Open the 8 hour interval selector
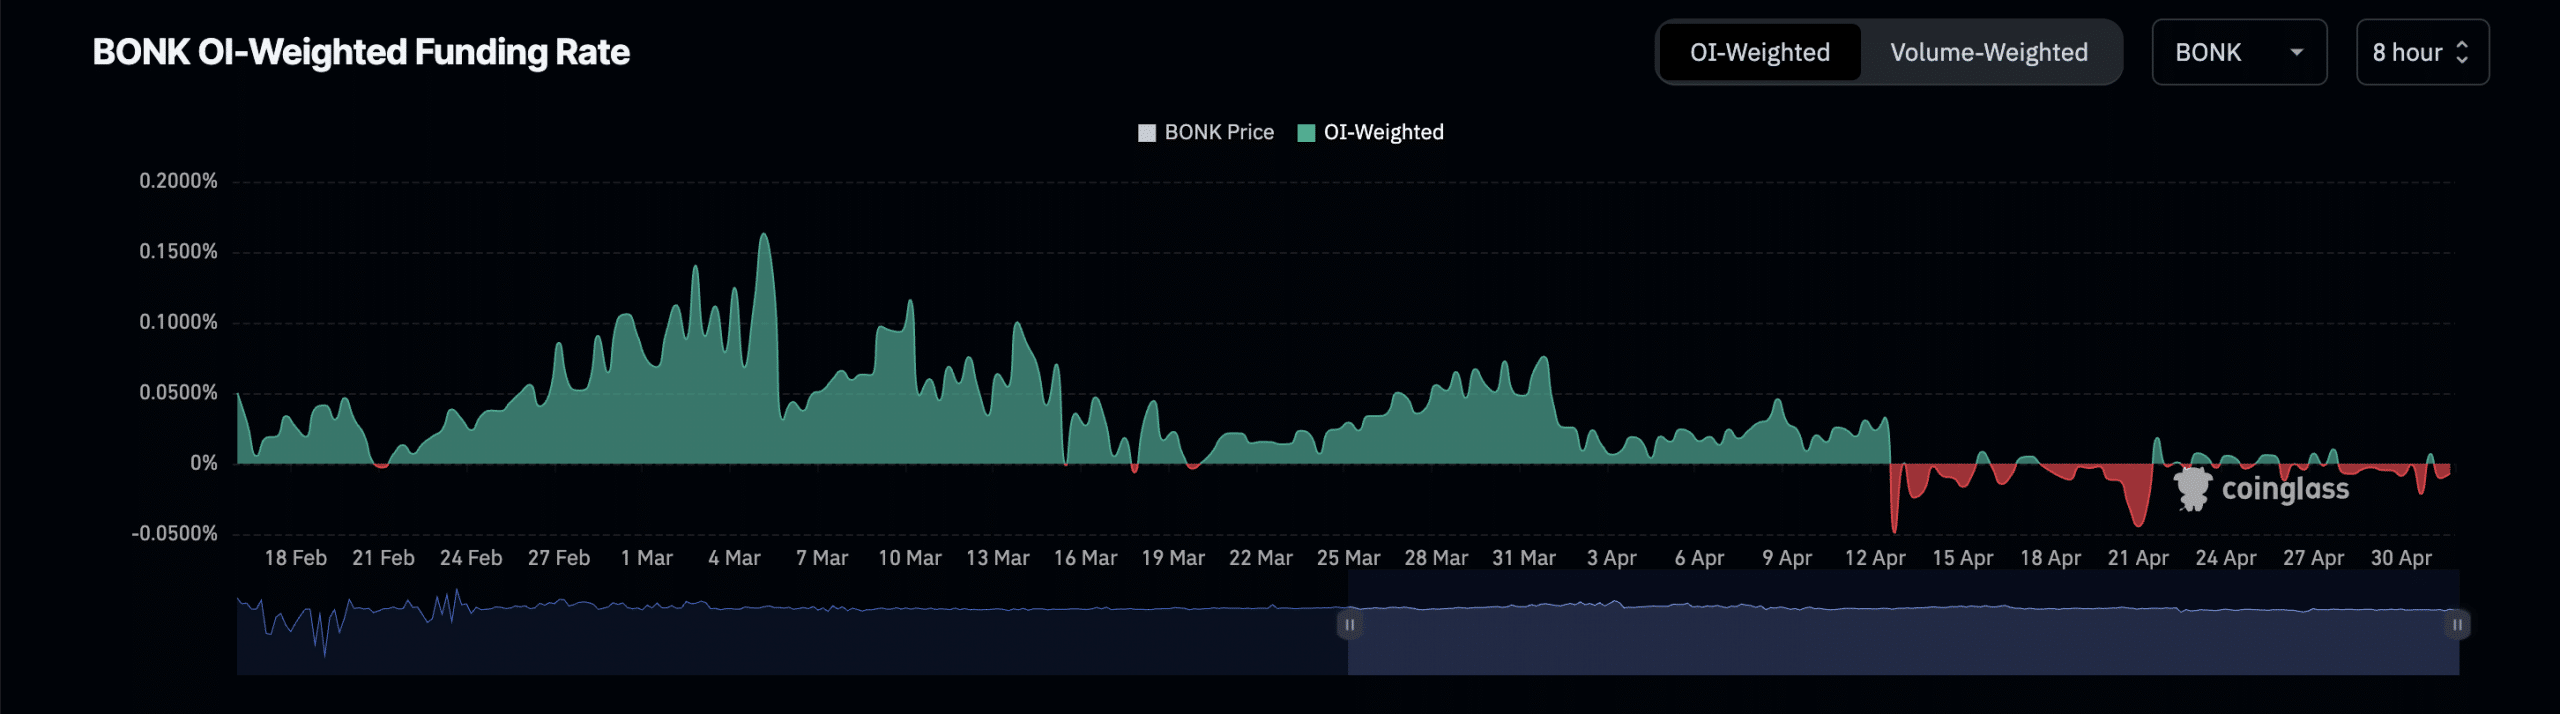2560x714 pixels. (2421, 52)
